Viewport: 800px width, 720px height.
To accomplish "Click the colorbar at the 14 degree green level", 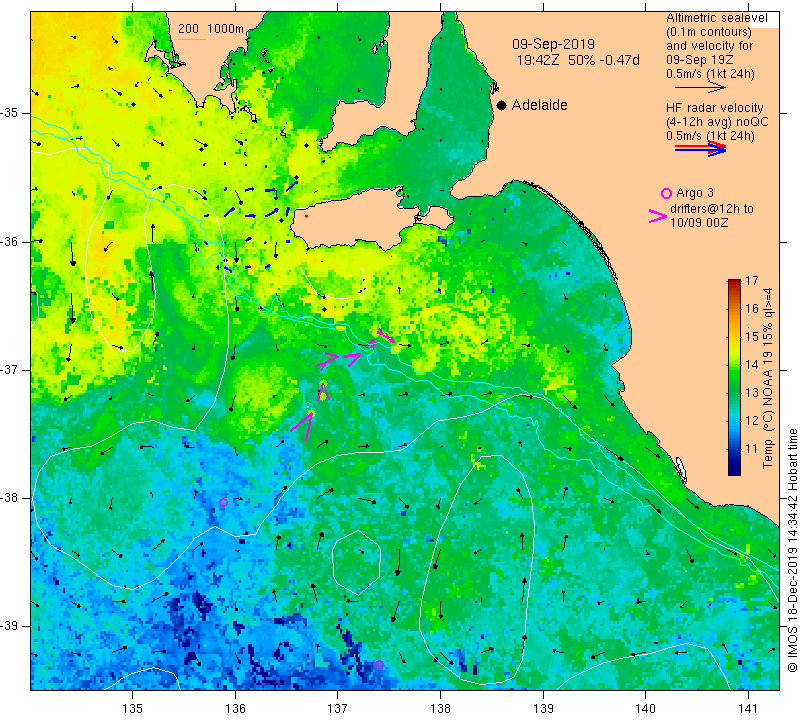I will coord(734,364).
